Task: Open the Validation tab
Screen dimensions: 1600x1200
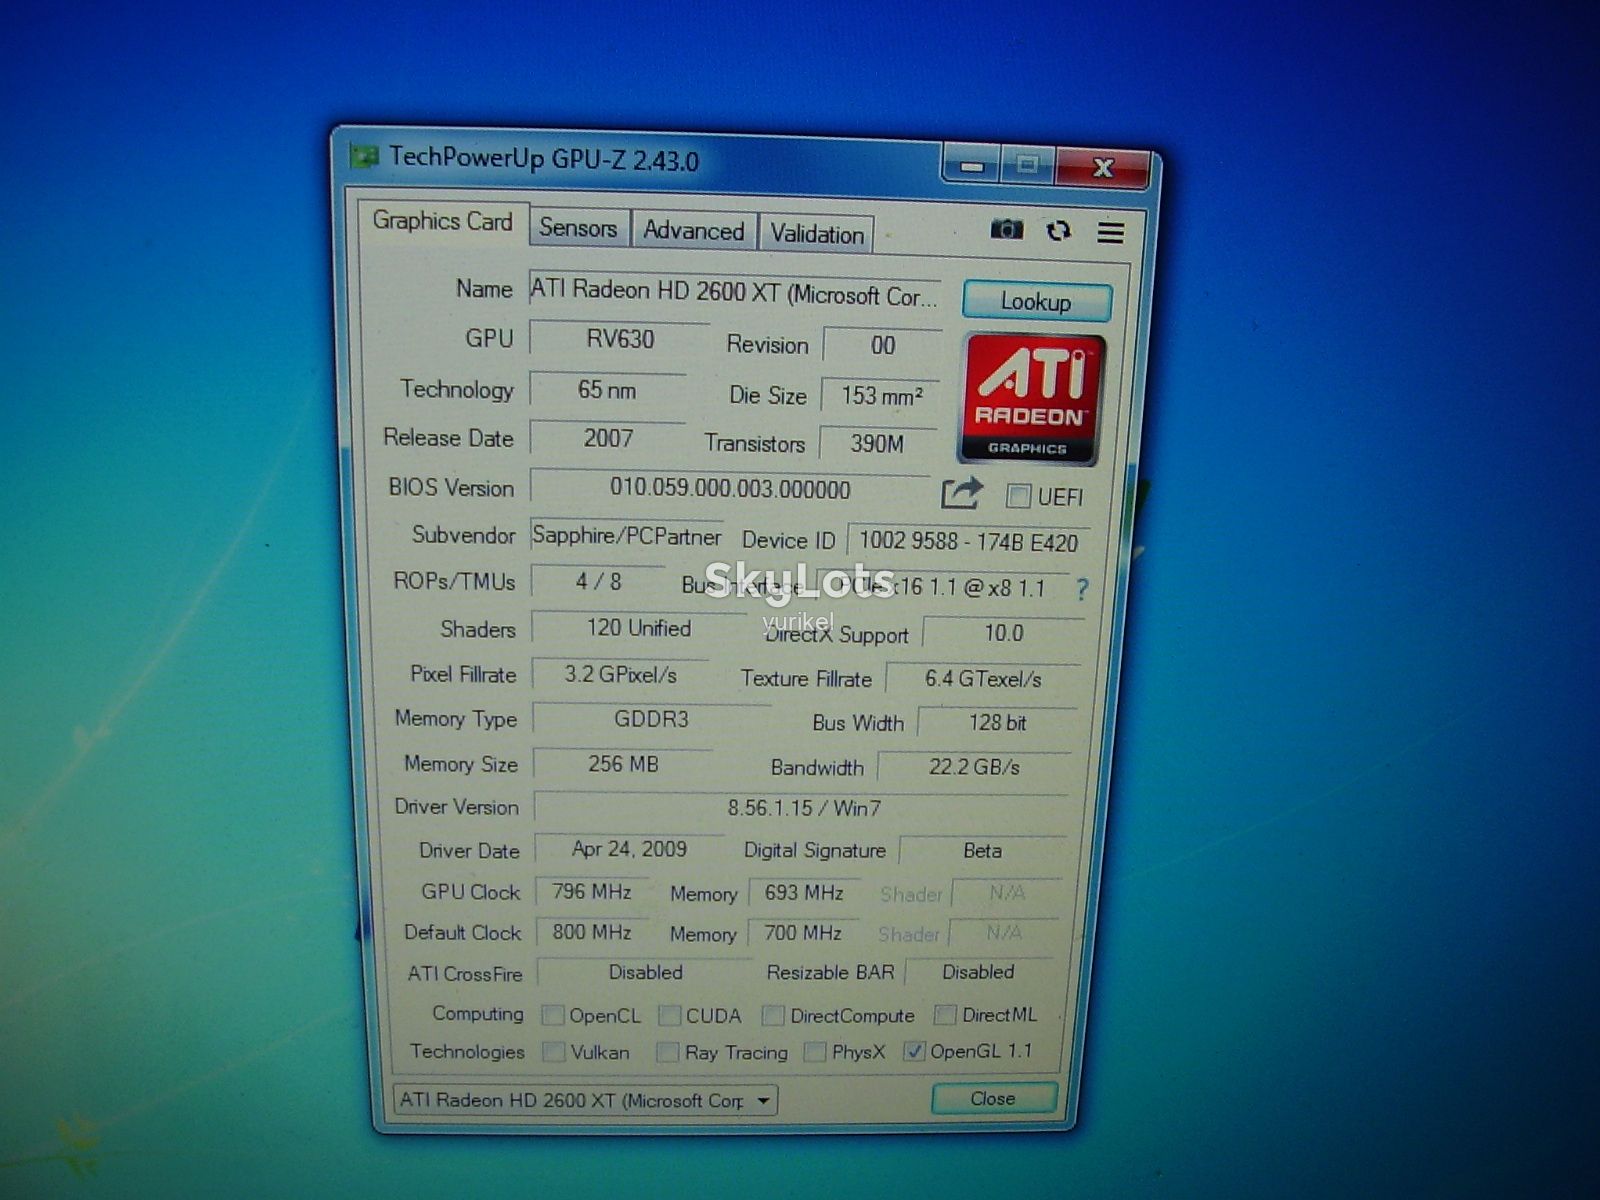Action: (x=817, y=234)
